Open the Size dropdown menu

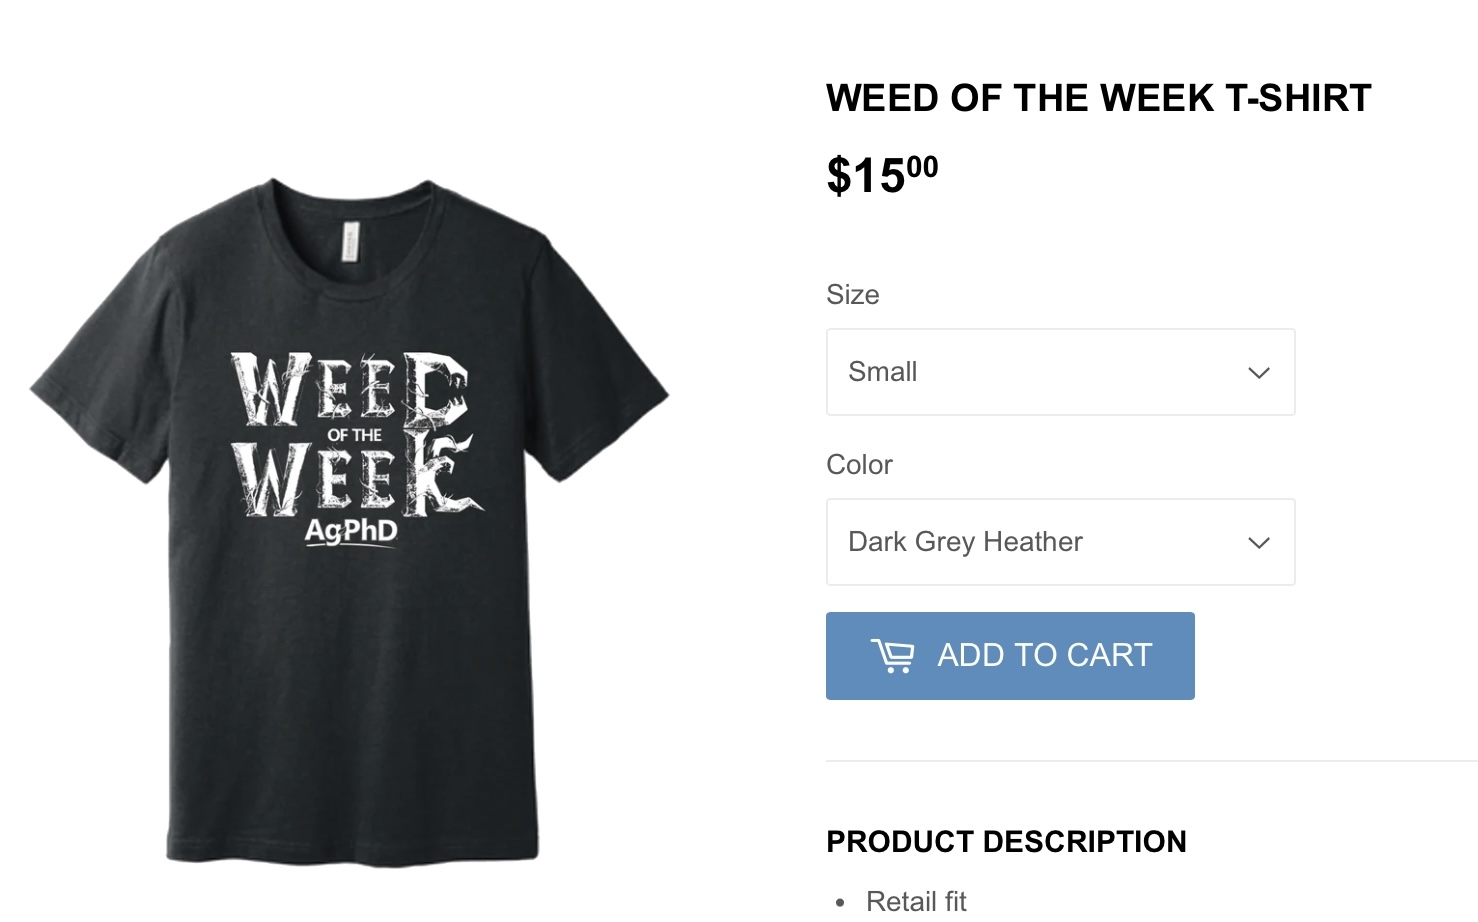pyautogui.click(x=1060, y=372)
